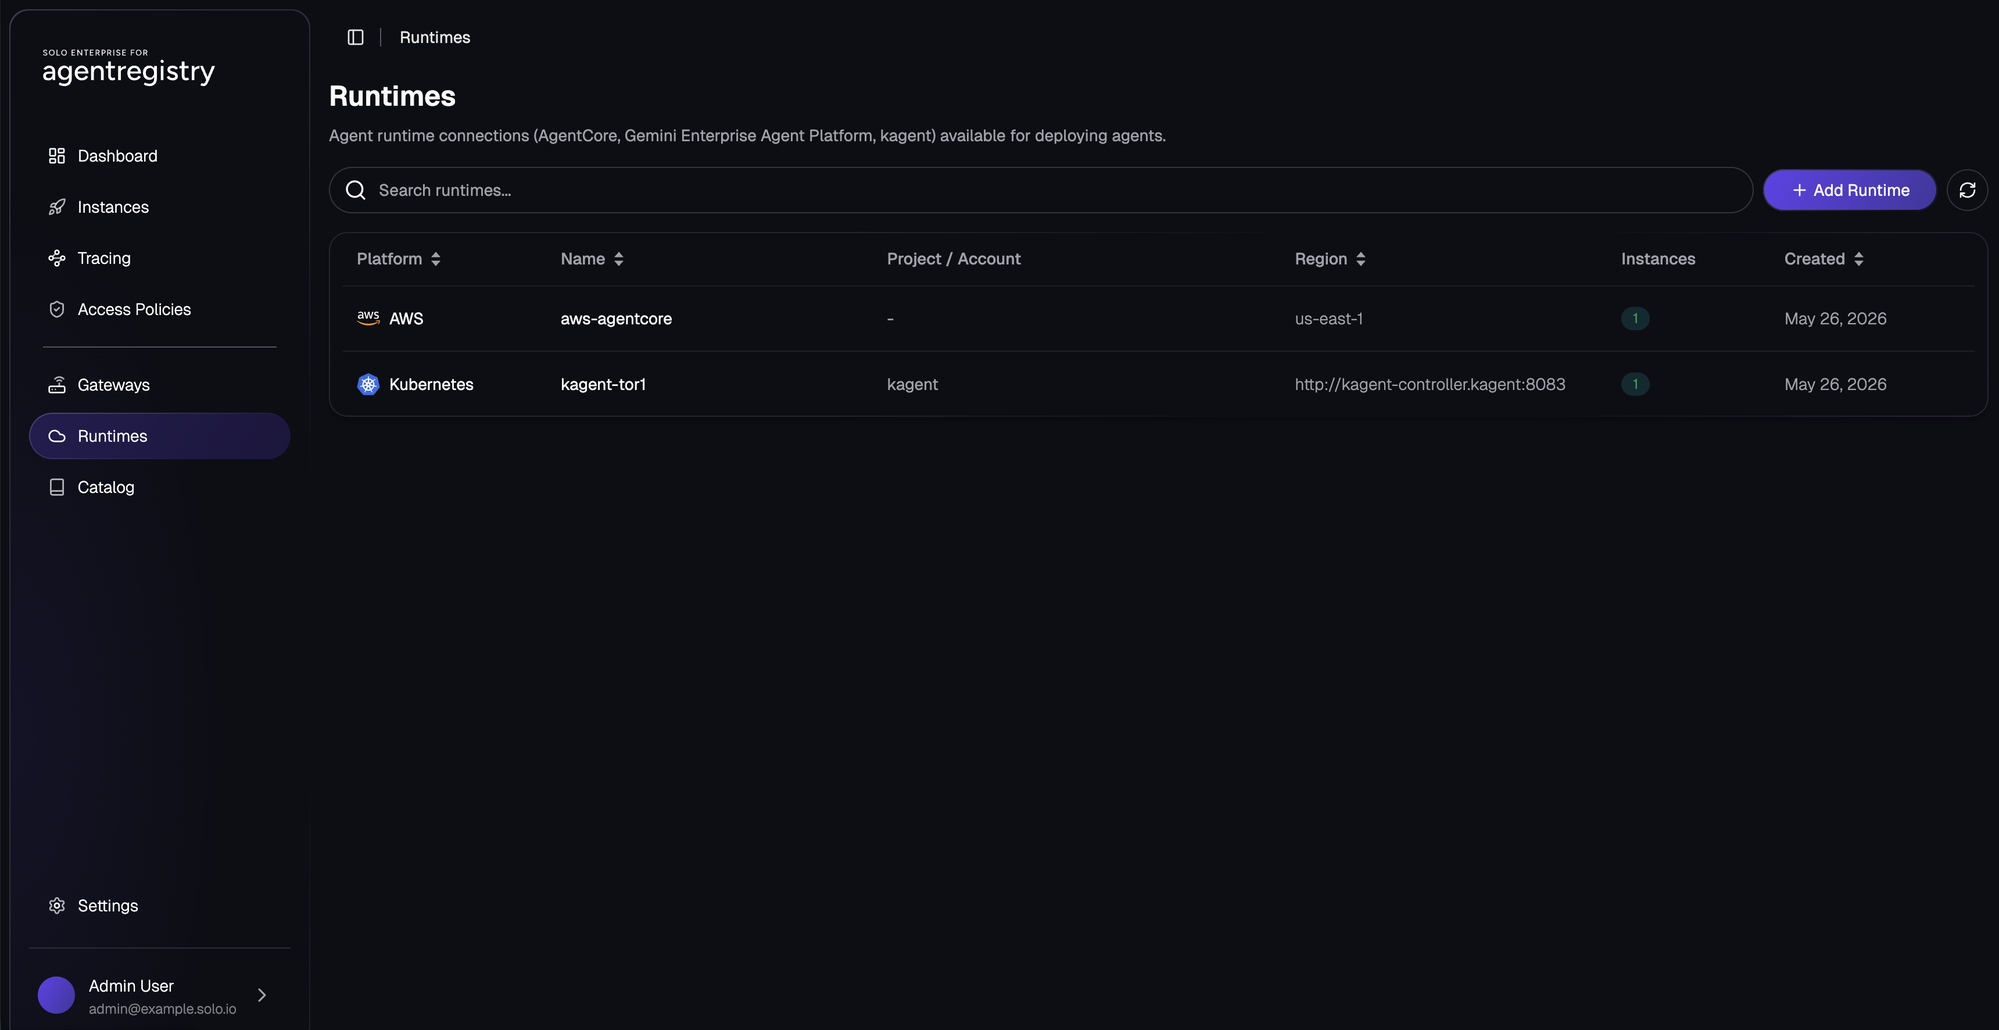
Task: Open Settings in the sidebar
Action: (x=160, y=905)
